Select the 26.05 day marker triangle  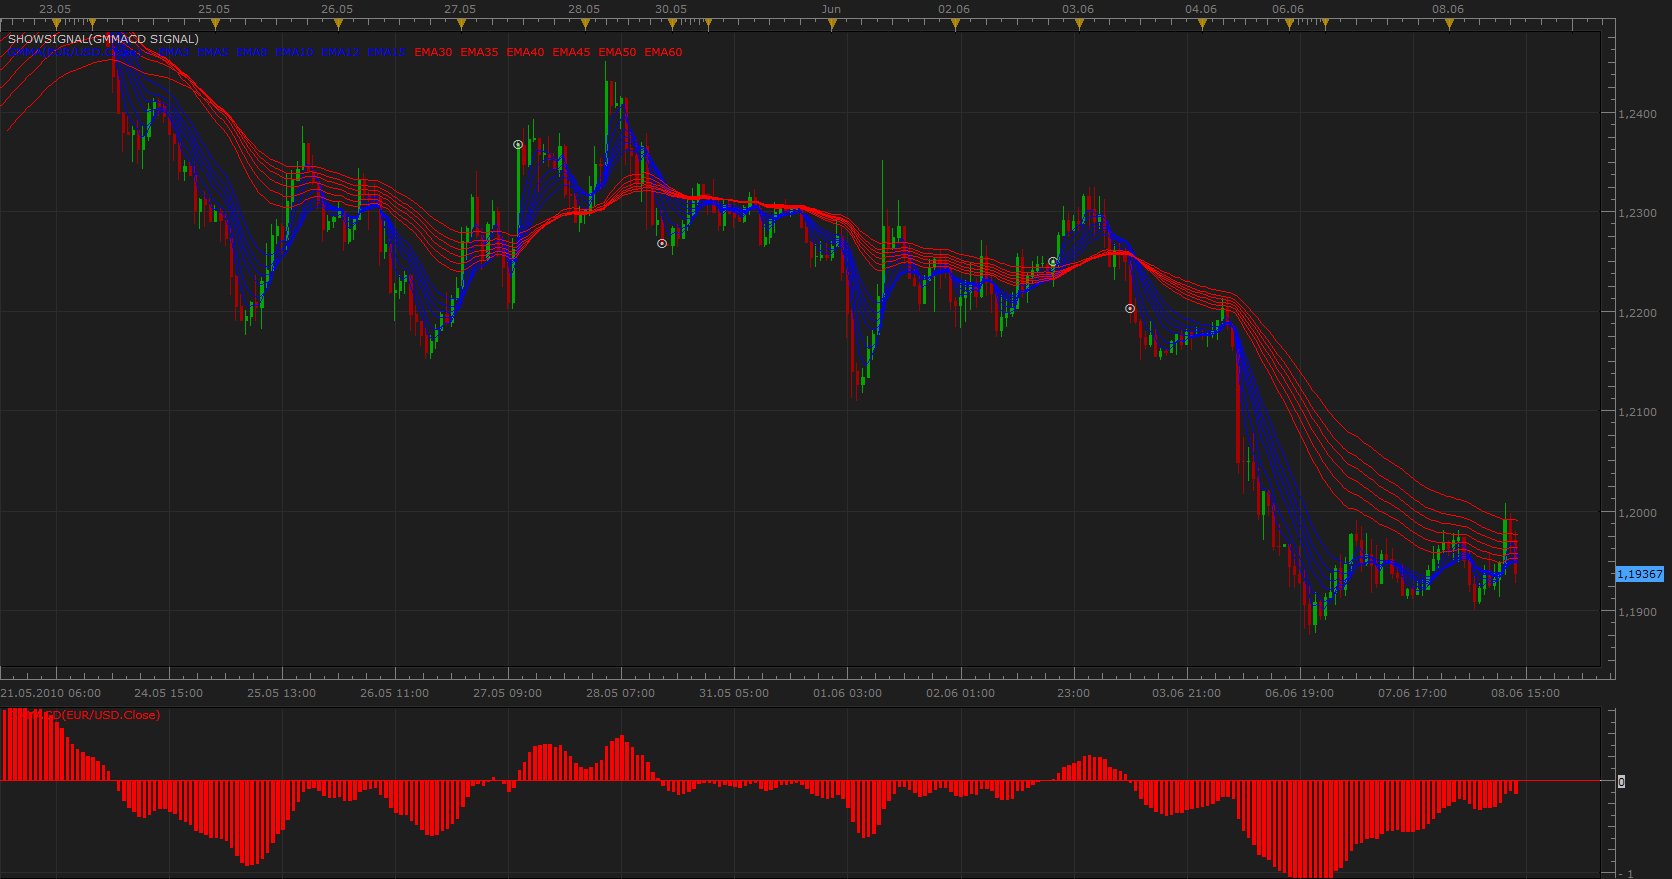(338, 24)
